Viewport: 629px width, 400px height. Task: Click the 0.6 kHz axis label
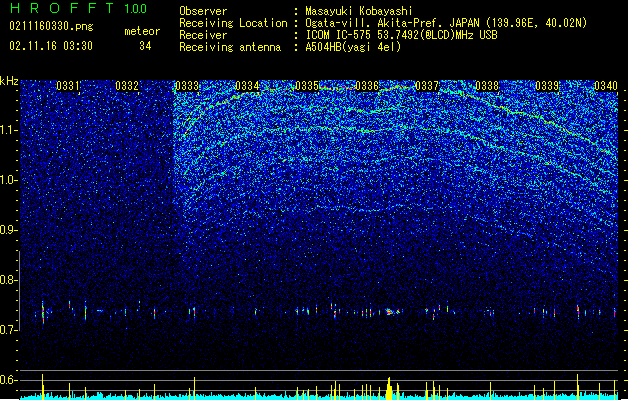(x=9, y=380)
